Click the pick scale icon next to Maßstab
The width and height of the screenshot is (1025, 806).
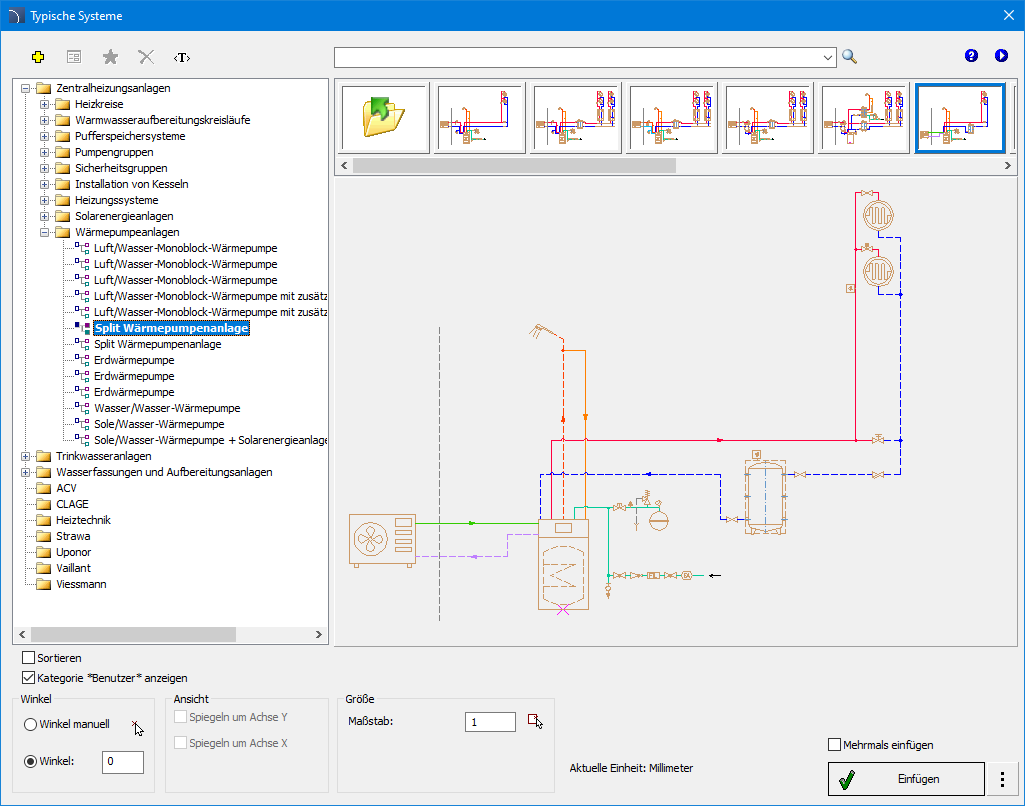535,721
